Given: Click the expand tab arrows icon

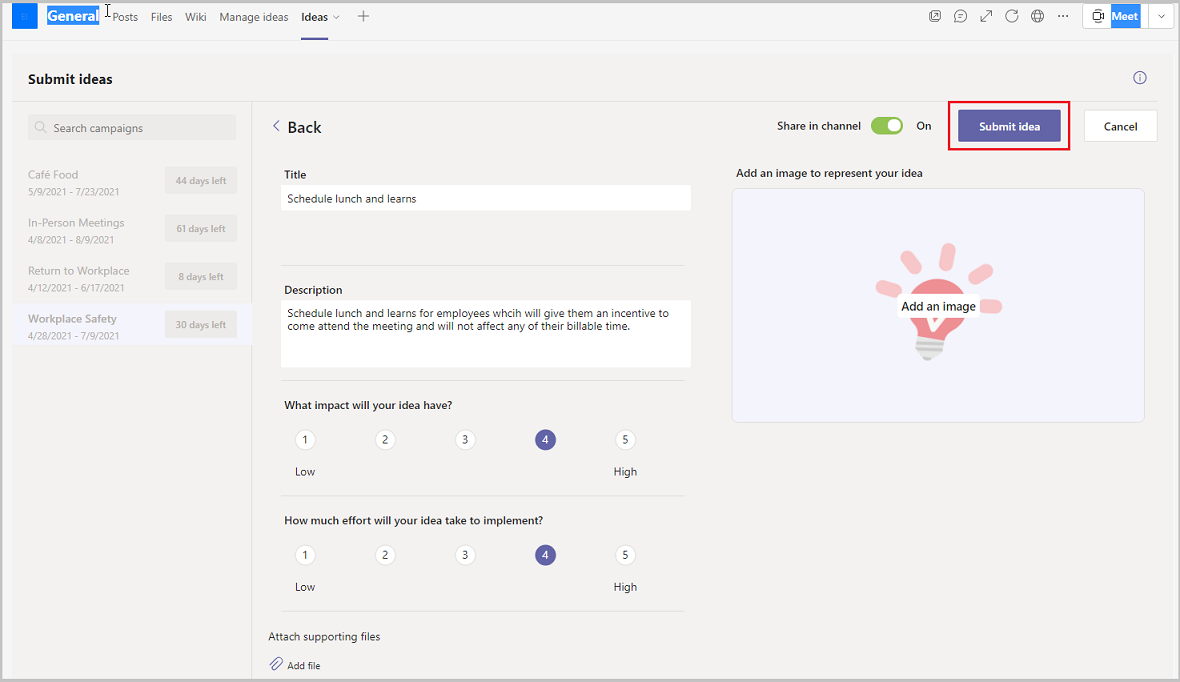Looking at the screenshot, I should (x=986, y=16).
